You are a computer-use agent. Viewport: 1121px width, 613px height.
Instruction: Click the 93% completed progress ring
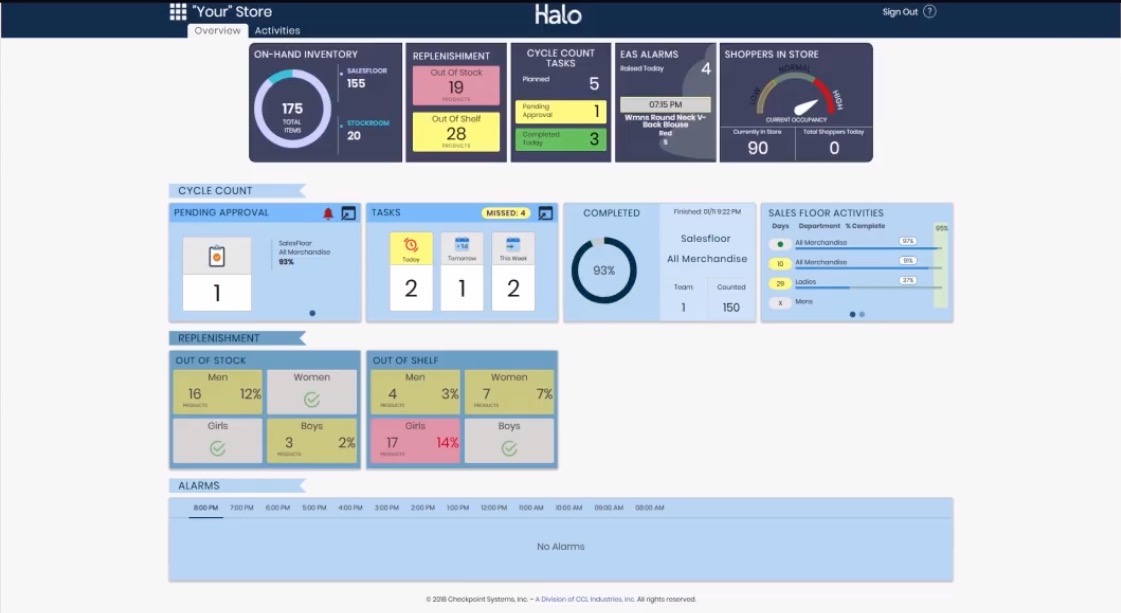point(604,270)
